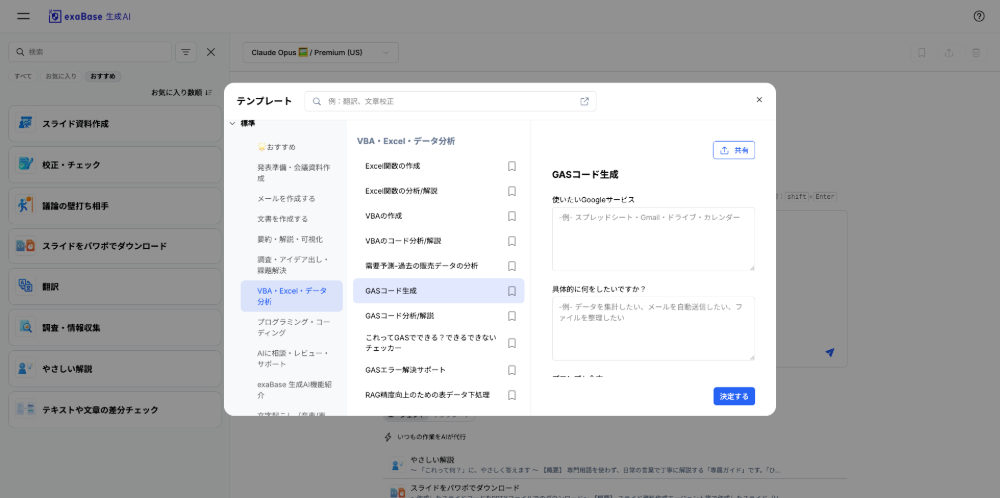Click the 翻訳 card icon
The width and height of the screenshot is (1000, 498).
[25, 286]
